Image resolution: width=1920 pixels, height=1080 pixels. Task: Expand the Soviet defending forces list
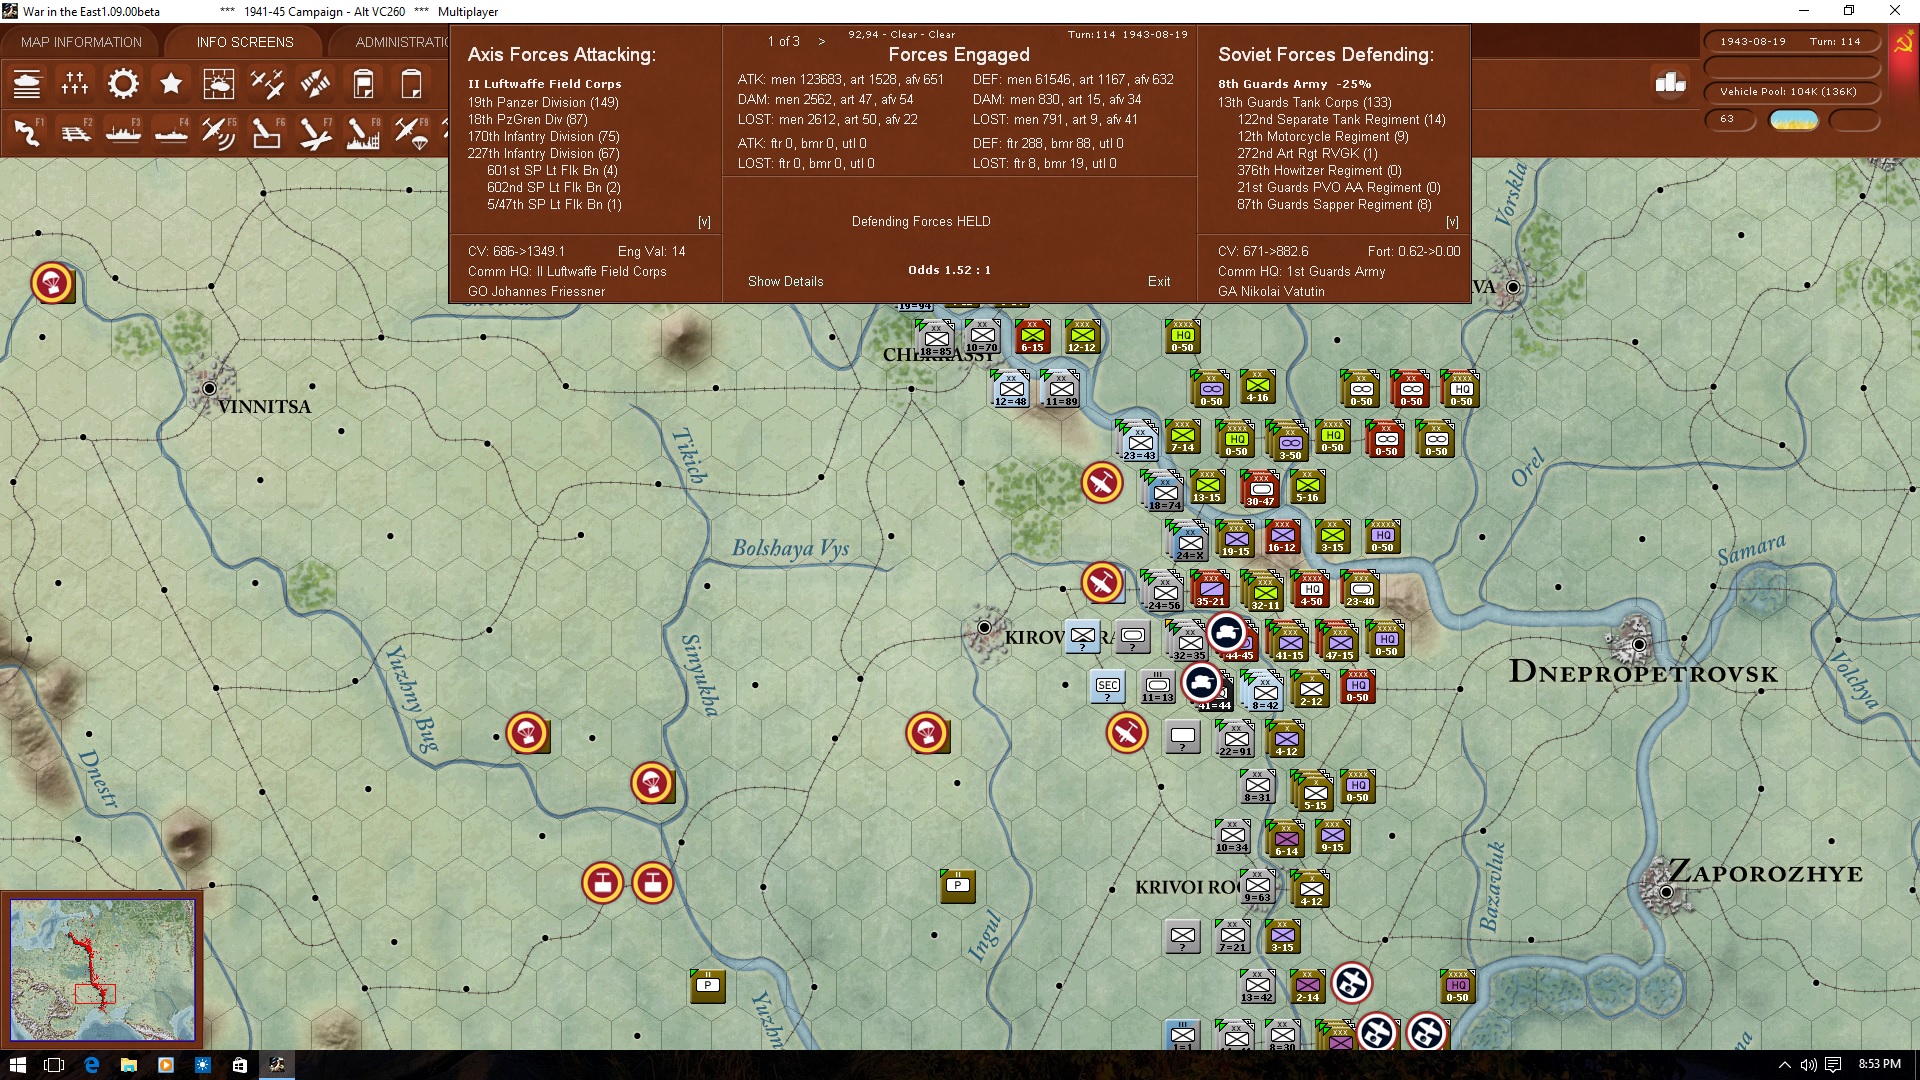tap(1452, 222)
